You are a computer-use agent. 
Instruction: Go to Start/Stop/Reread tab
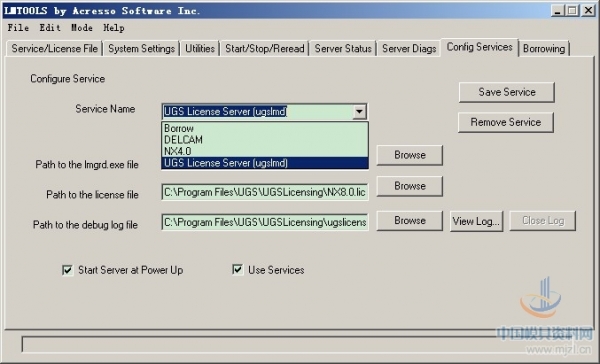click(x=264, y=49)
